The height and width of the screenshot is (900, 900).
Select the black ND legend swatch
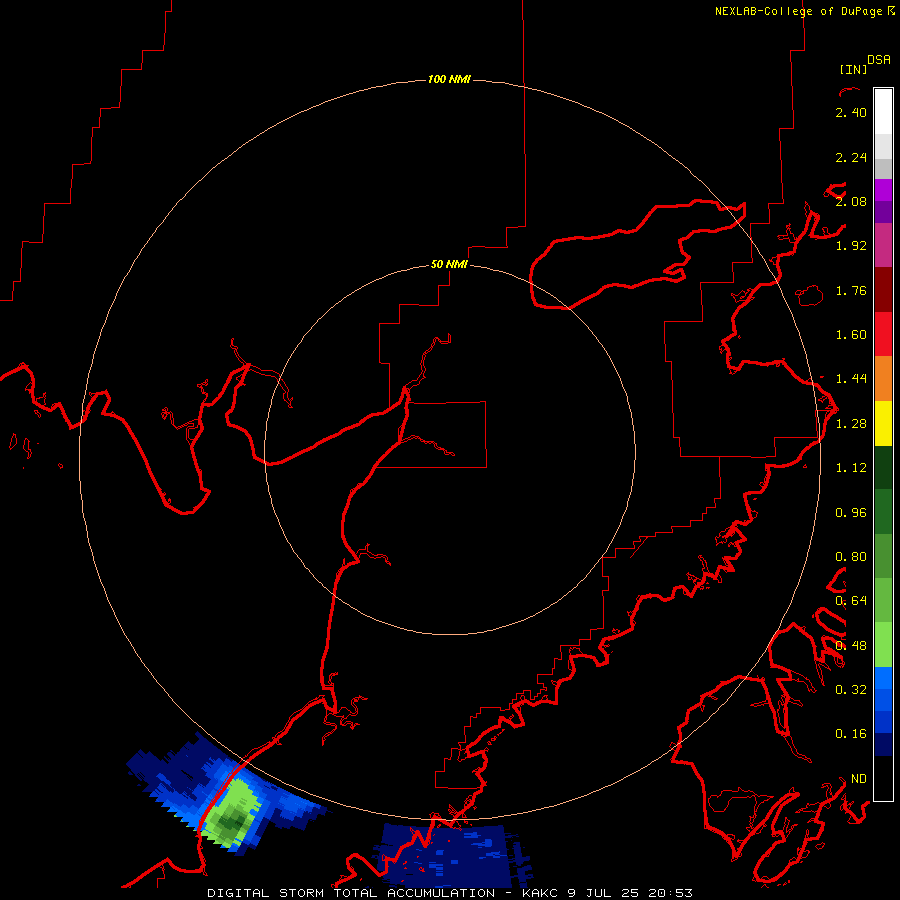click(883, 778)
